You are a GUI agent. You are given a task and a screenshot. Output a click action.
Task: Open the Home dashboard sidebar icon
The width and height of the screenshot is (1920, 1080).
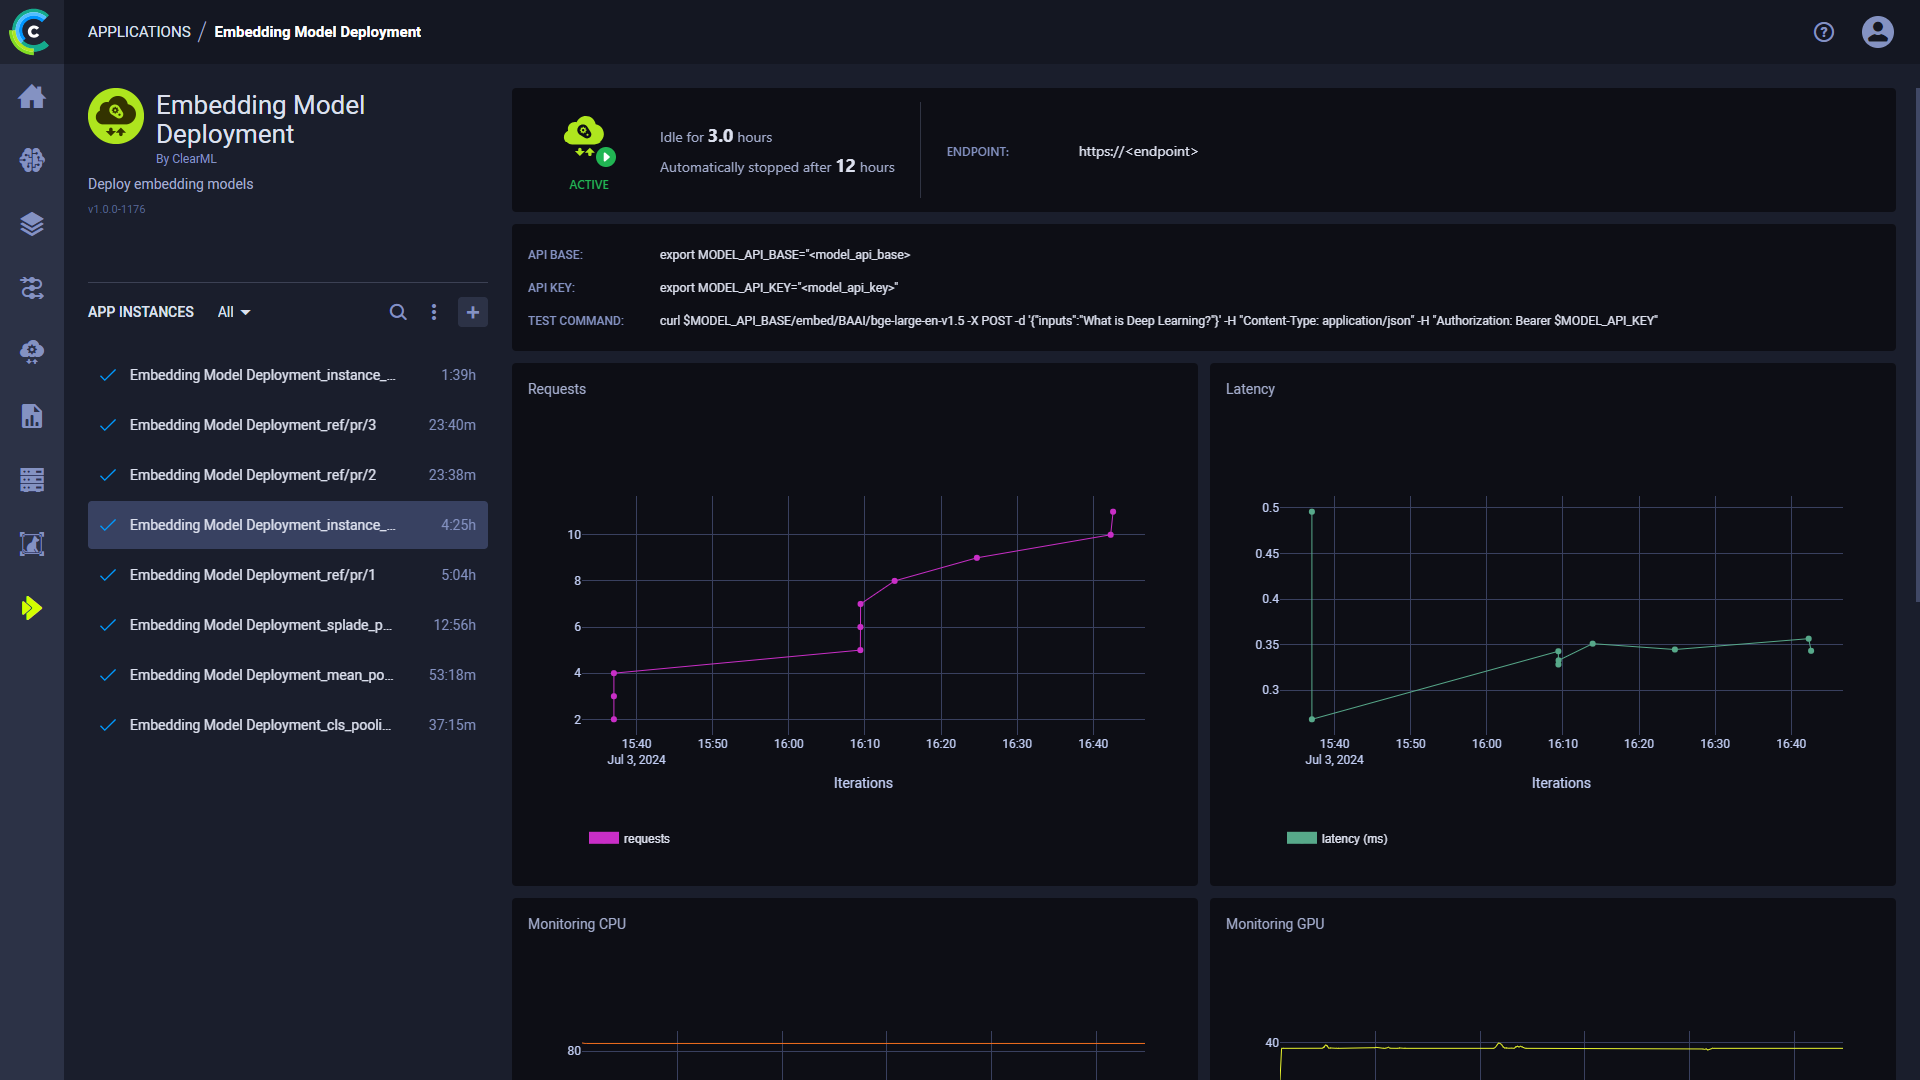(32, 96)
